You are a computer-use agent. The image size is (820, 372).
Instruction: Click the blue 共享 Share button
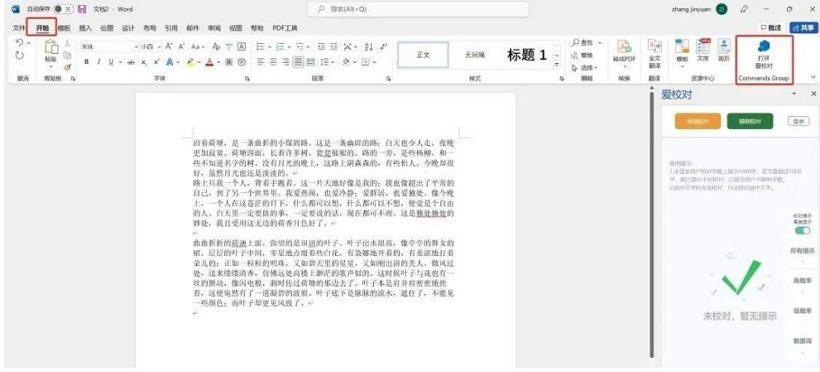click(x=804, y=28)
